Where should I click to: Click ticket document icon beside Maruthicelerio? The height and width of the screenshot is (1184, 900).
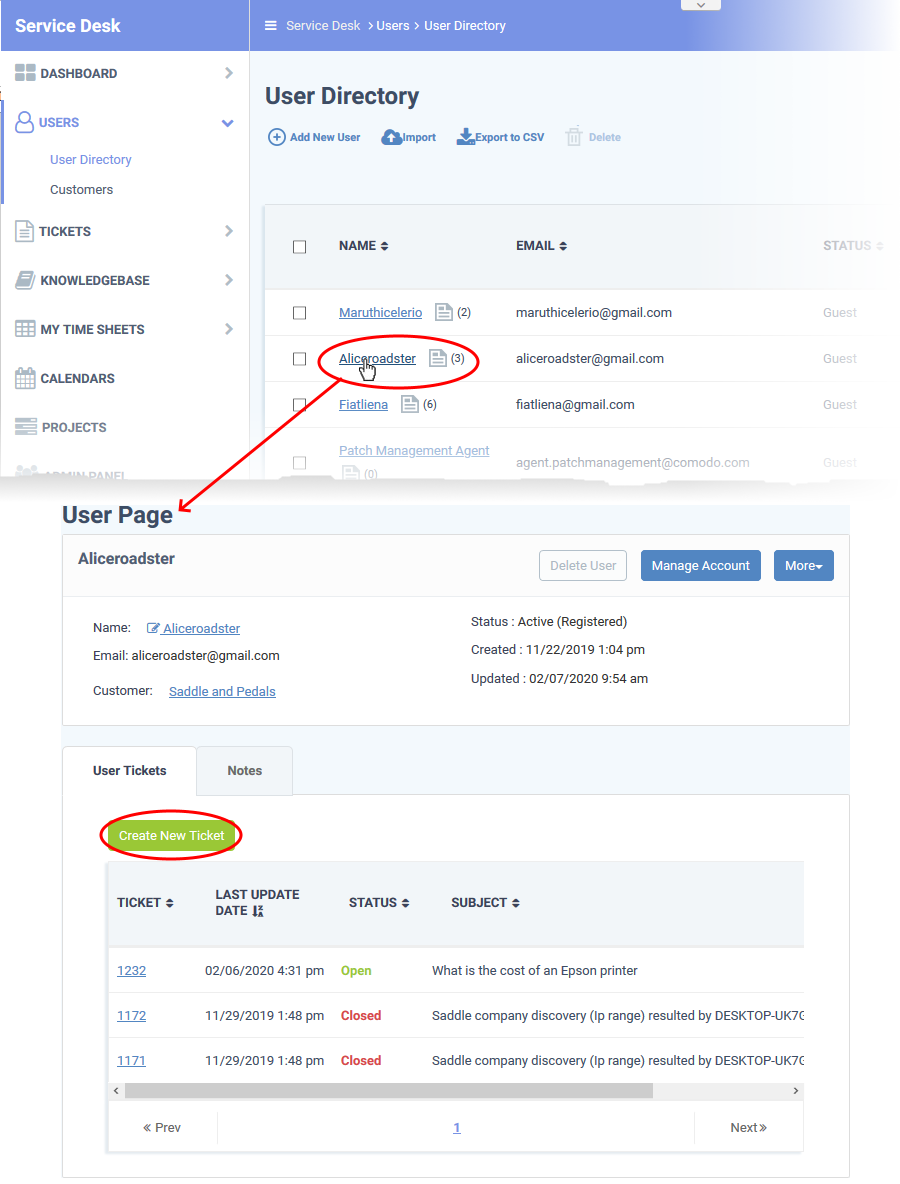pos(444,313)
